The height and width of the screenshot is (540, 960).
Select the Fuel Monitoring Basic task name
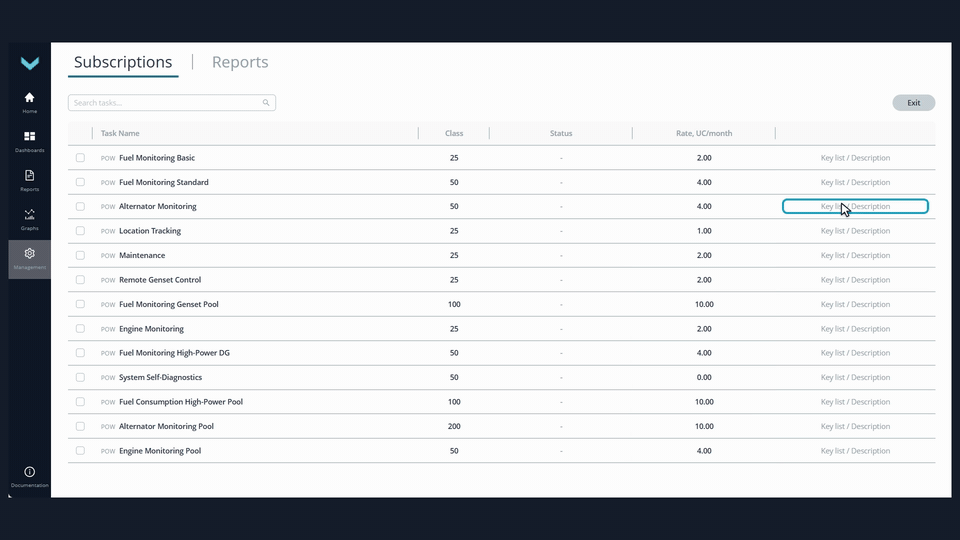tap(157, 158)
